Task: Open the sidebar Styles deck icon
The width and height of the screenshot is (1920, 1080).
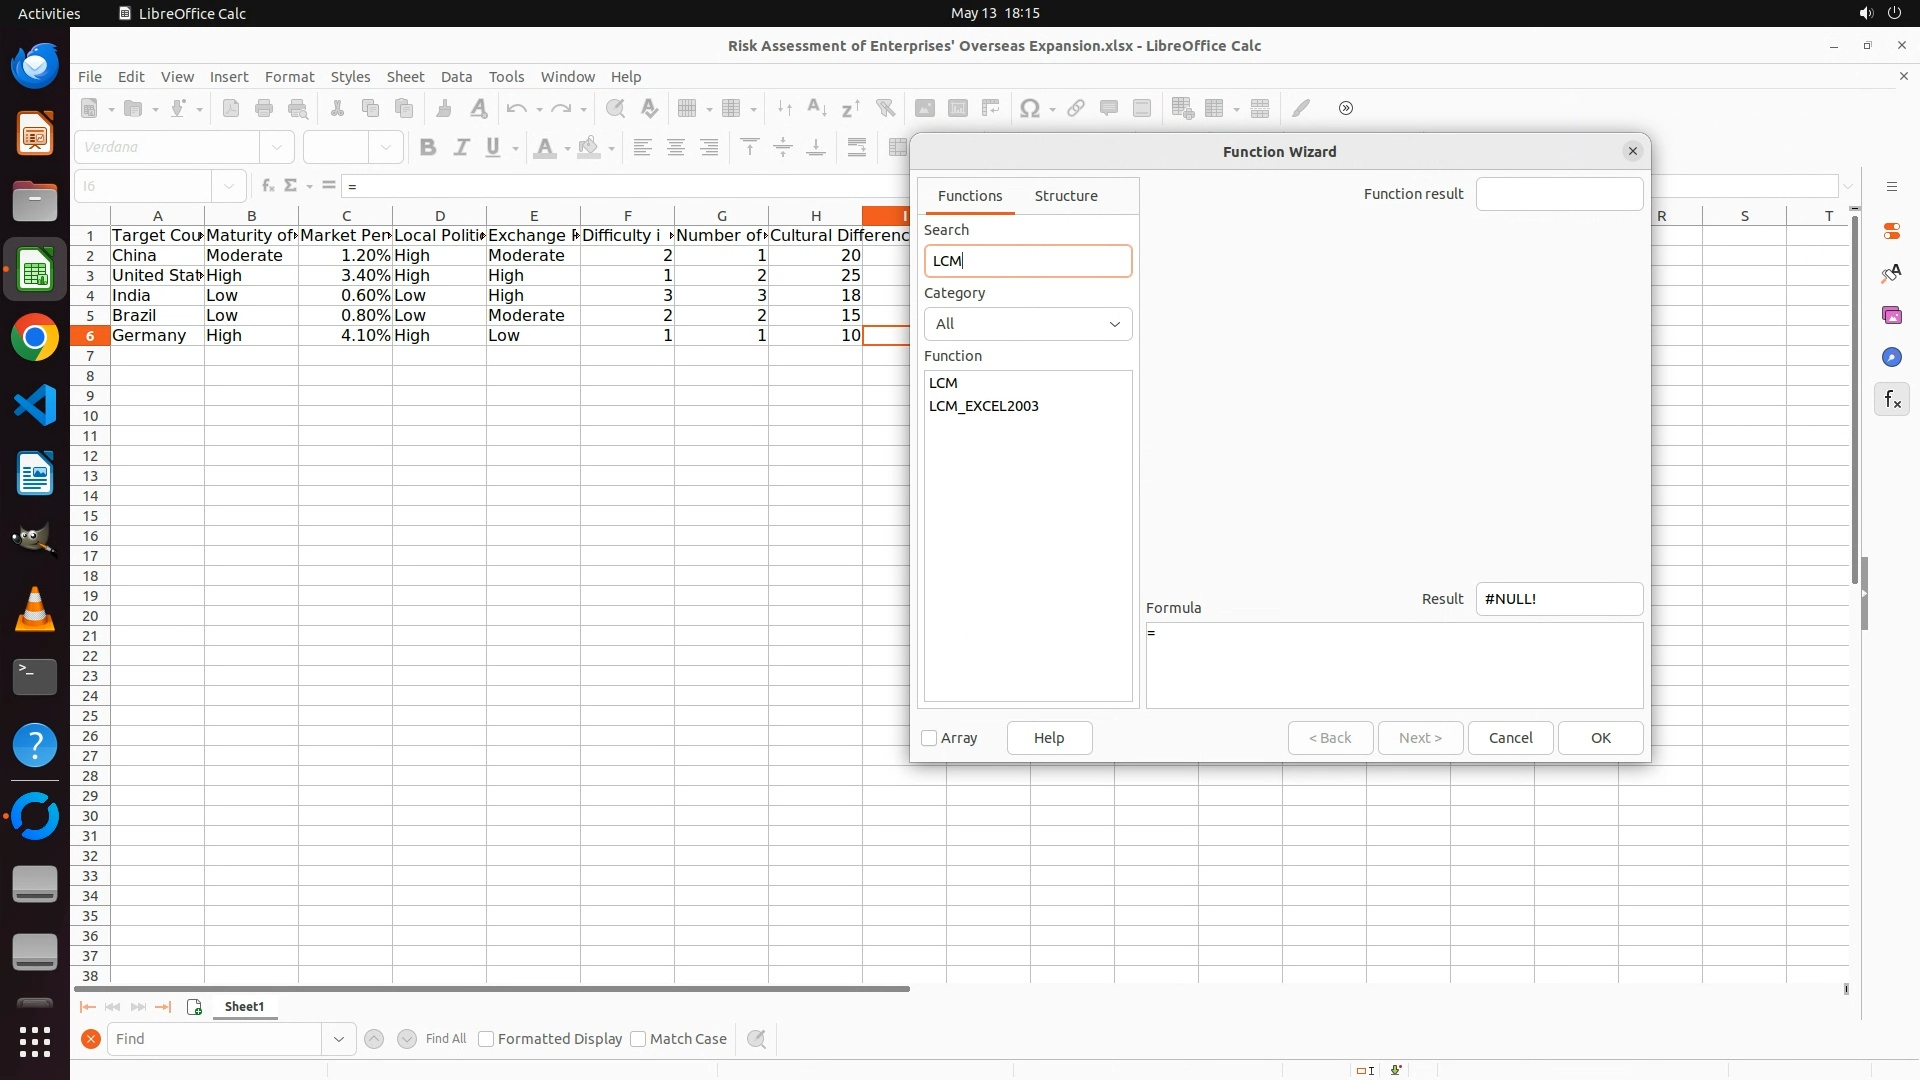Action: [x=1891, y=273]
